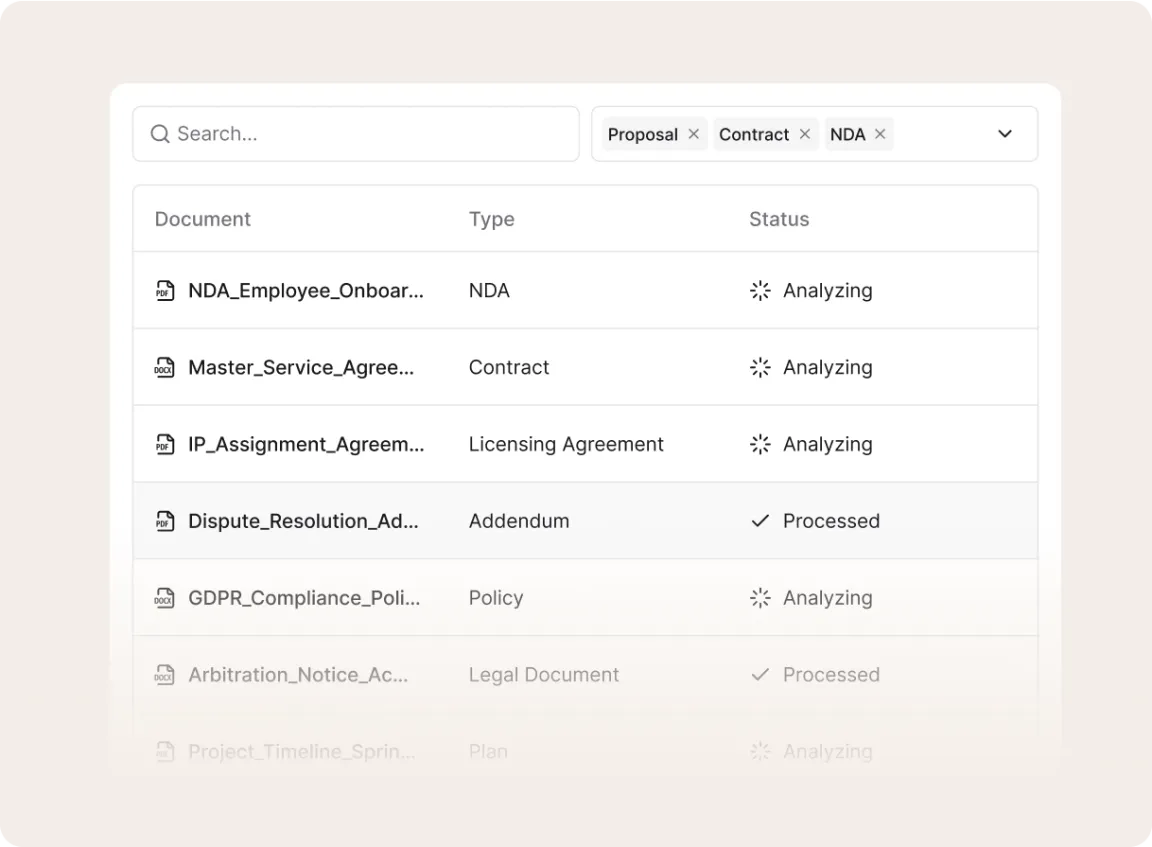Open the GDPR_Compliance_Poli document row
Image resolution: width=1152 pixels, height=847 pixels.
(305, 598)
